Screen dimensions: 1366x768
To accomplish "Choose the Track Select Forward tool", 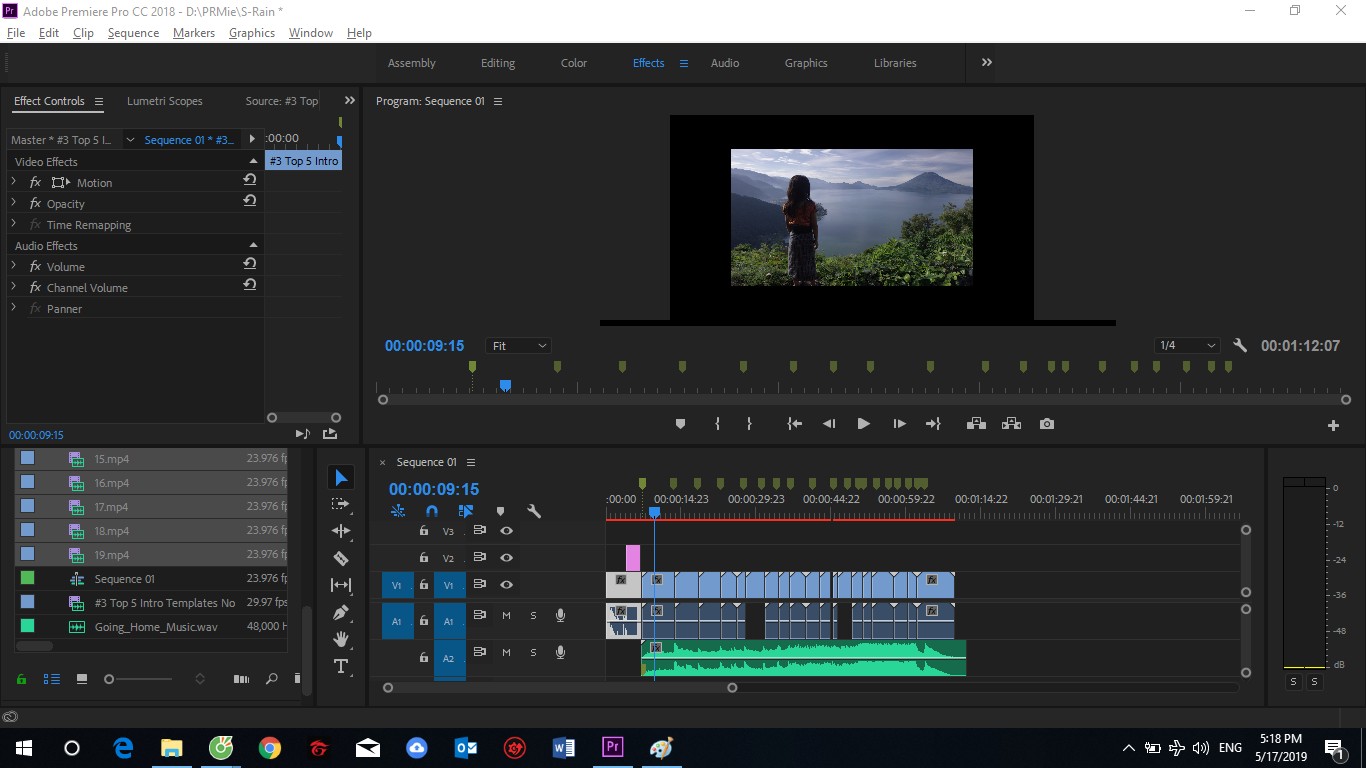I will point(341,504).
